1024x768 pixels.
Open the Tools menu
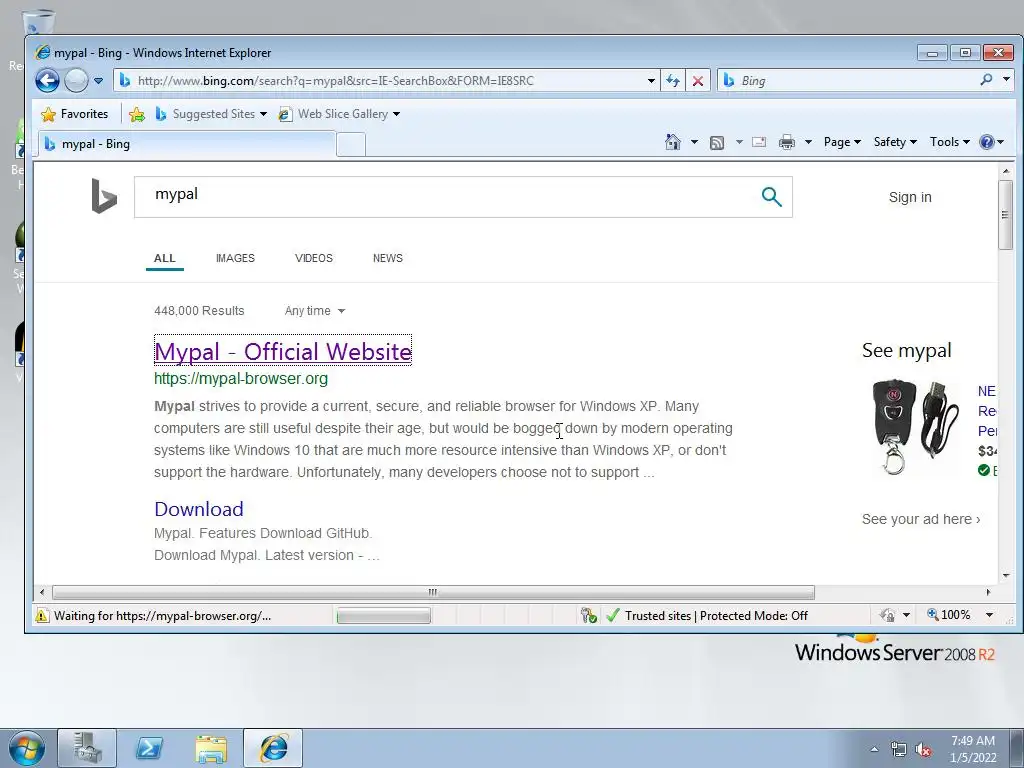(949, 142)
